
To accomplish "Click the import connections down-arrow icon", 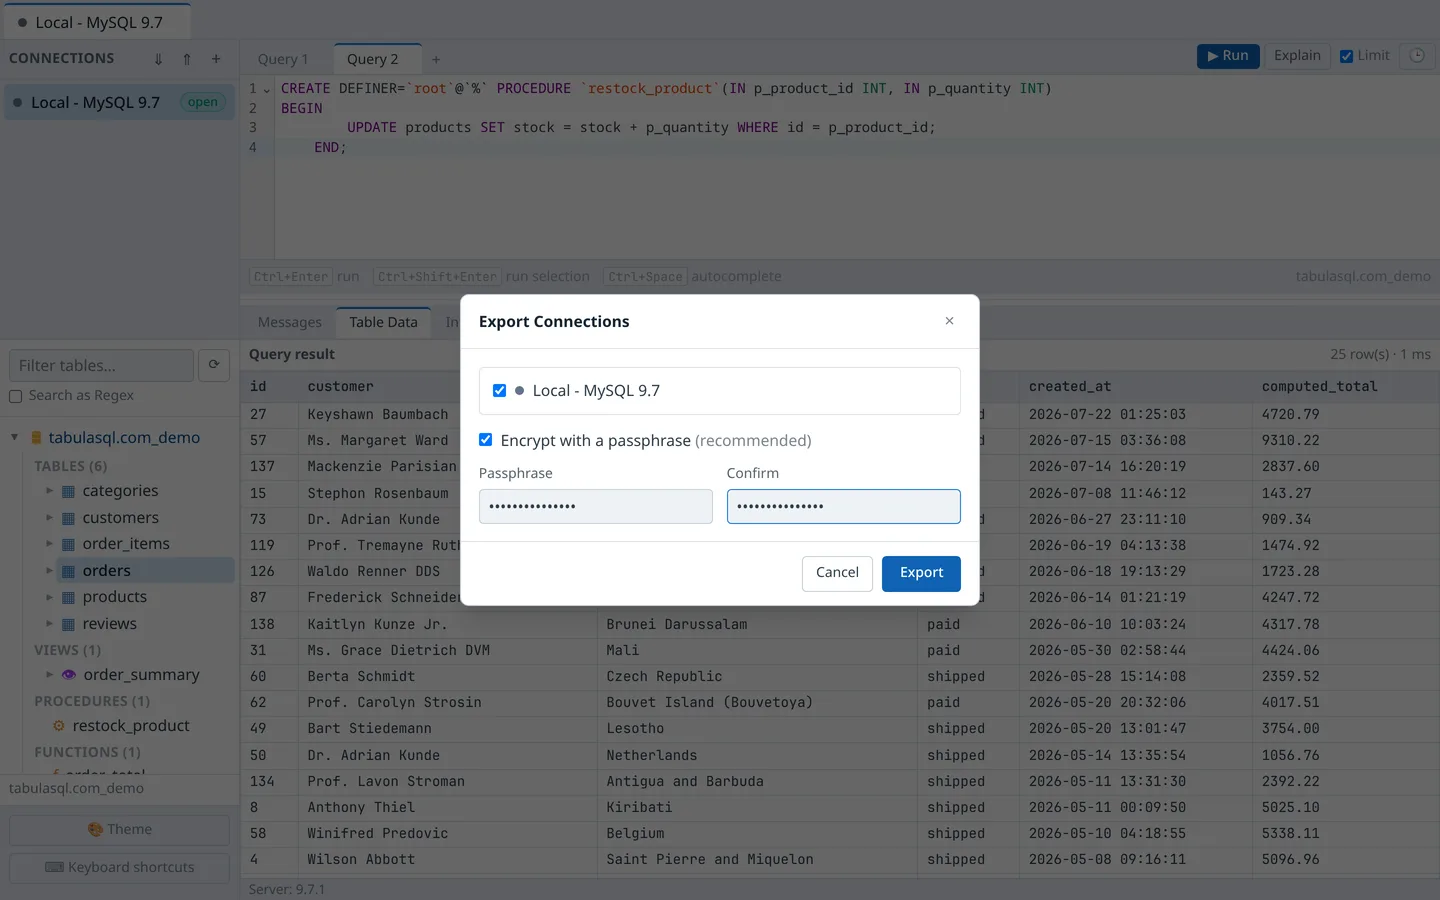I will (158, 59).
